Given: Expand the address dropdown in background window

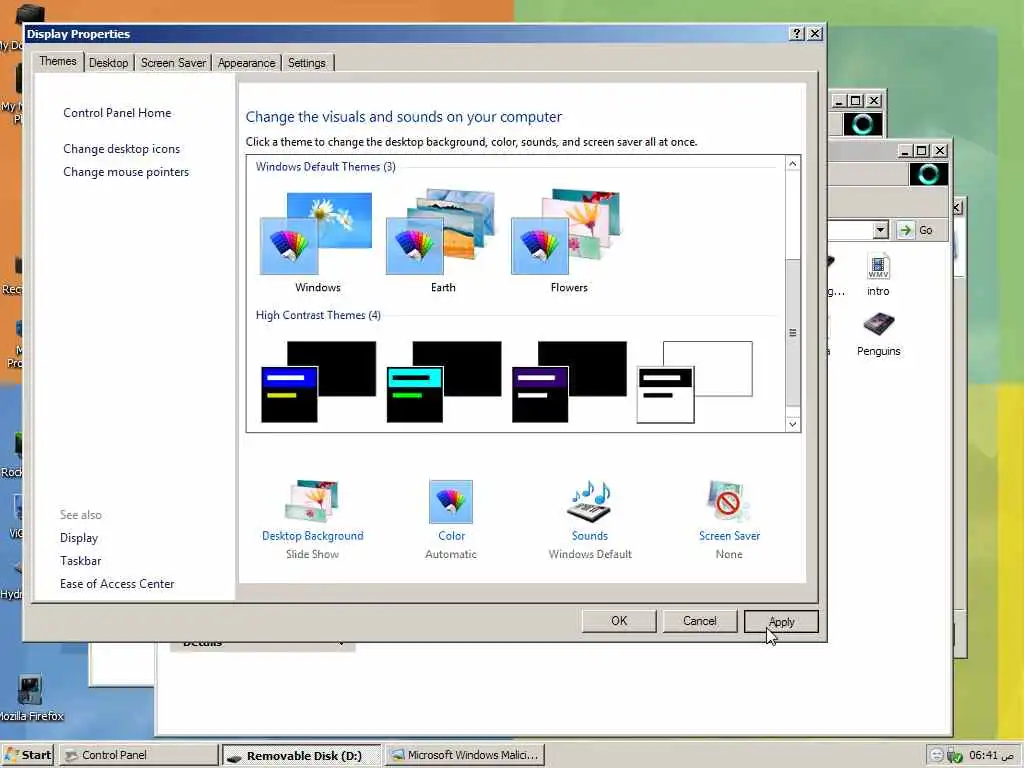Looking at the screenshot, I should pos(880,230).
